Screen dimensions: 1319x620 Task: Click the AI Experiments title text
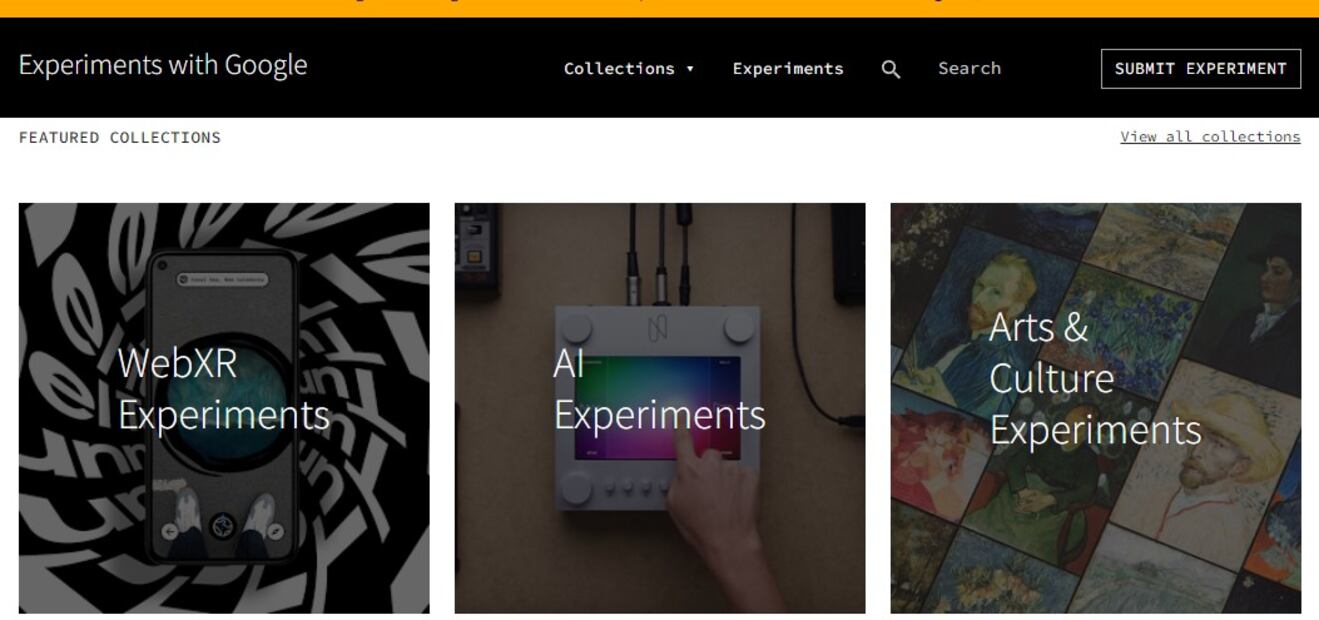659,389
